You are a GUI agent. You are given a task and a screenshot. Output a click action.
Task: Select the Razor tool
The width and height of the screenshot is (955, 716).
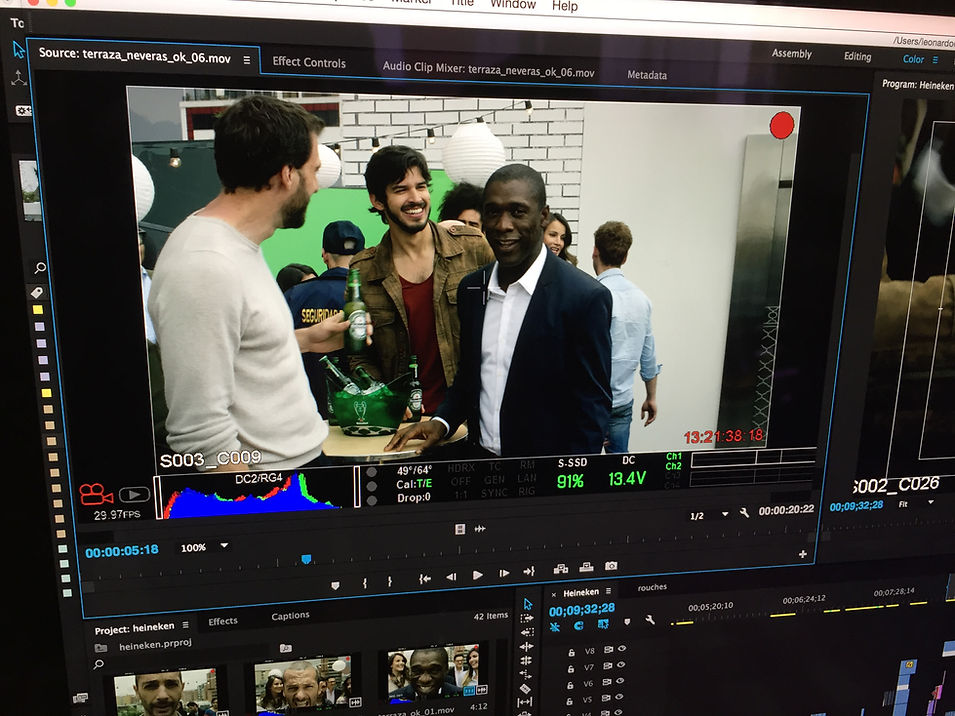coord(526,688)
